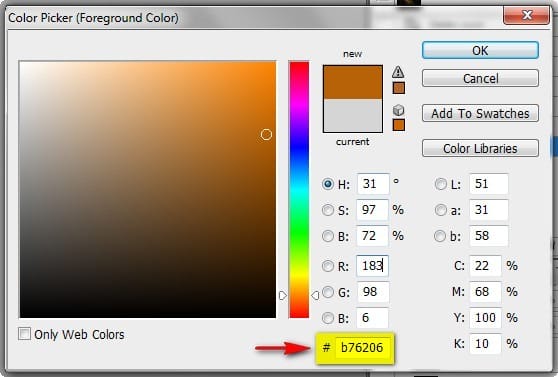This screenshot has height=377, width=558.
Task: Select the Lab a radio button
Action: click(x=441, y=210)
